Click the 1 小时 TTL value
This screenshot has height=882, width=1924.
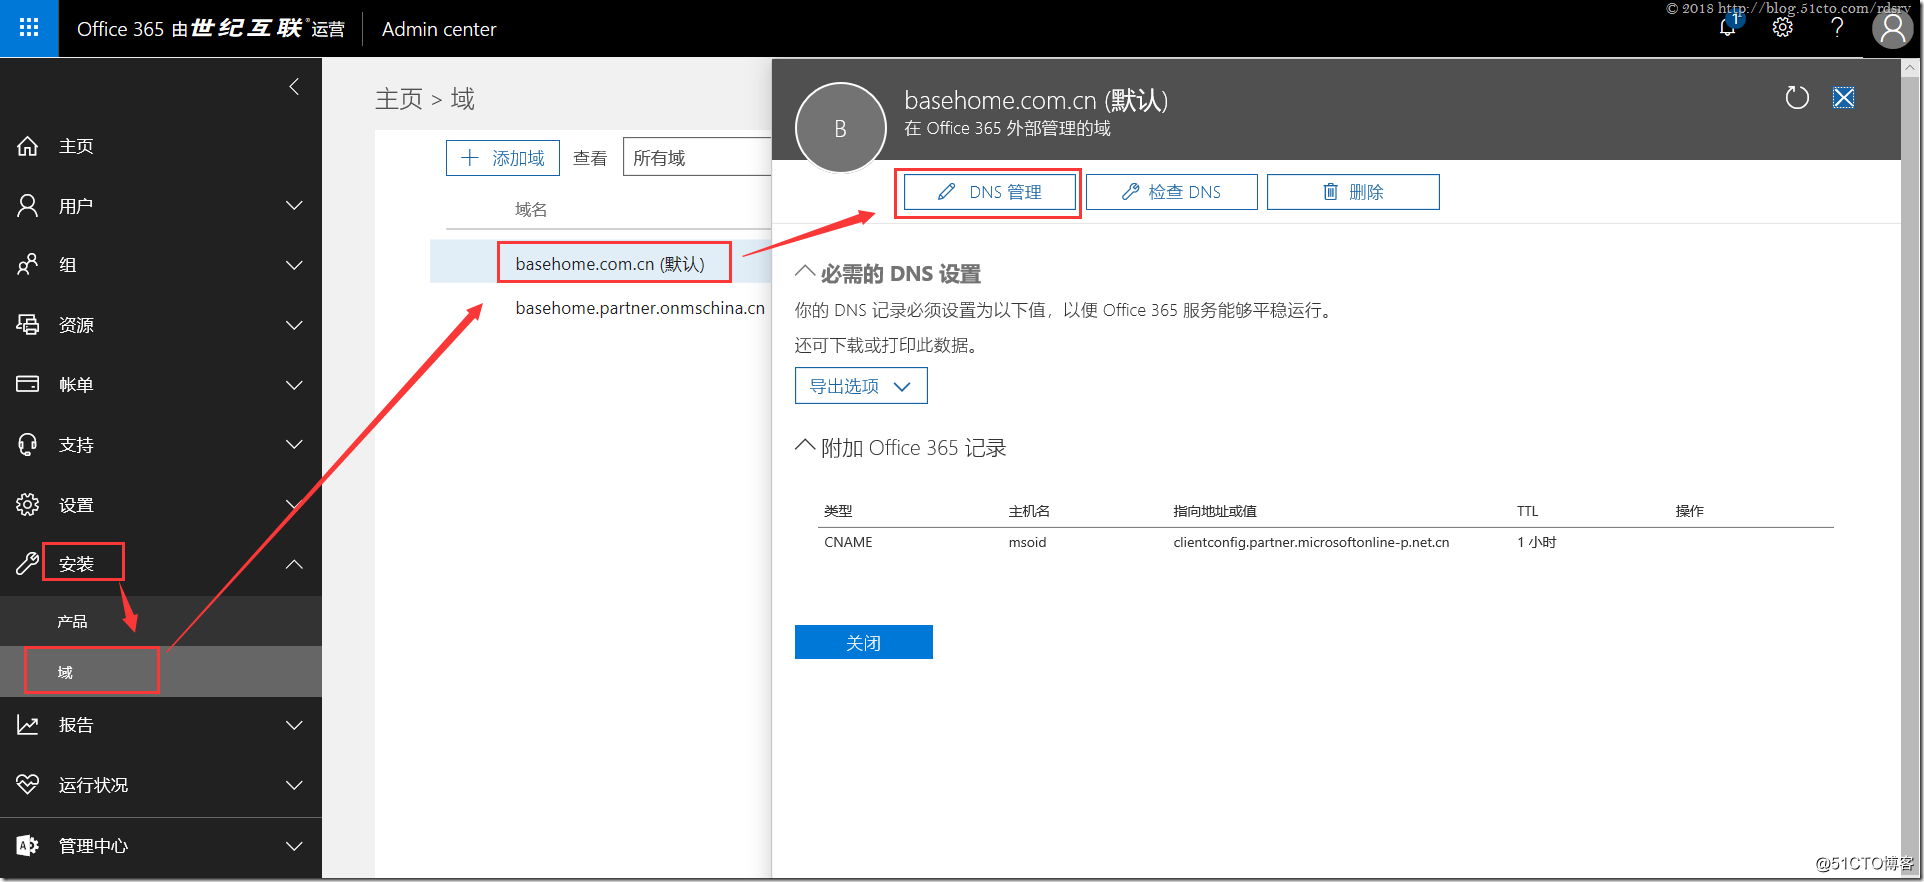(1536, 542)
